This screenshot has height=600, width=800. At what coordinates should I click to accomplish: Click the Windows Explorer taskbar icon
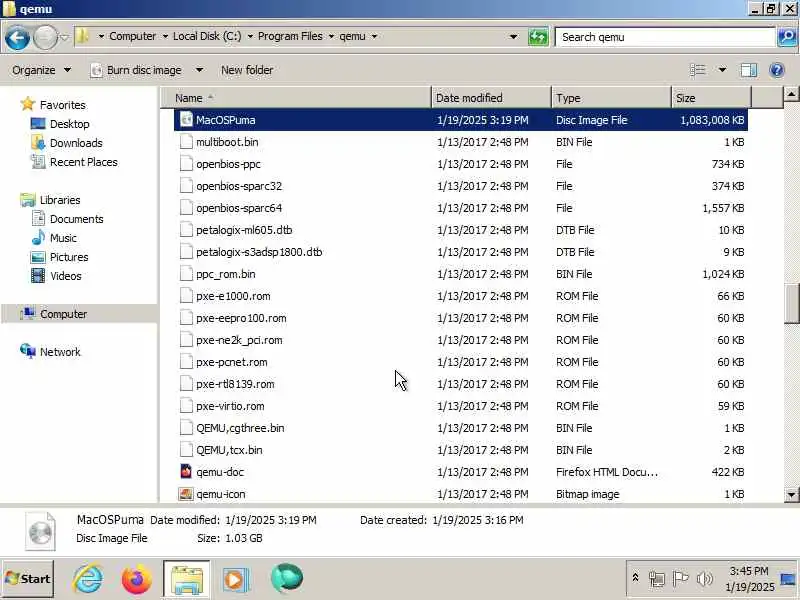tap(186, 579)
